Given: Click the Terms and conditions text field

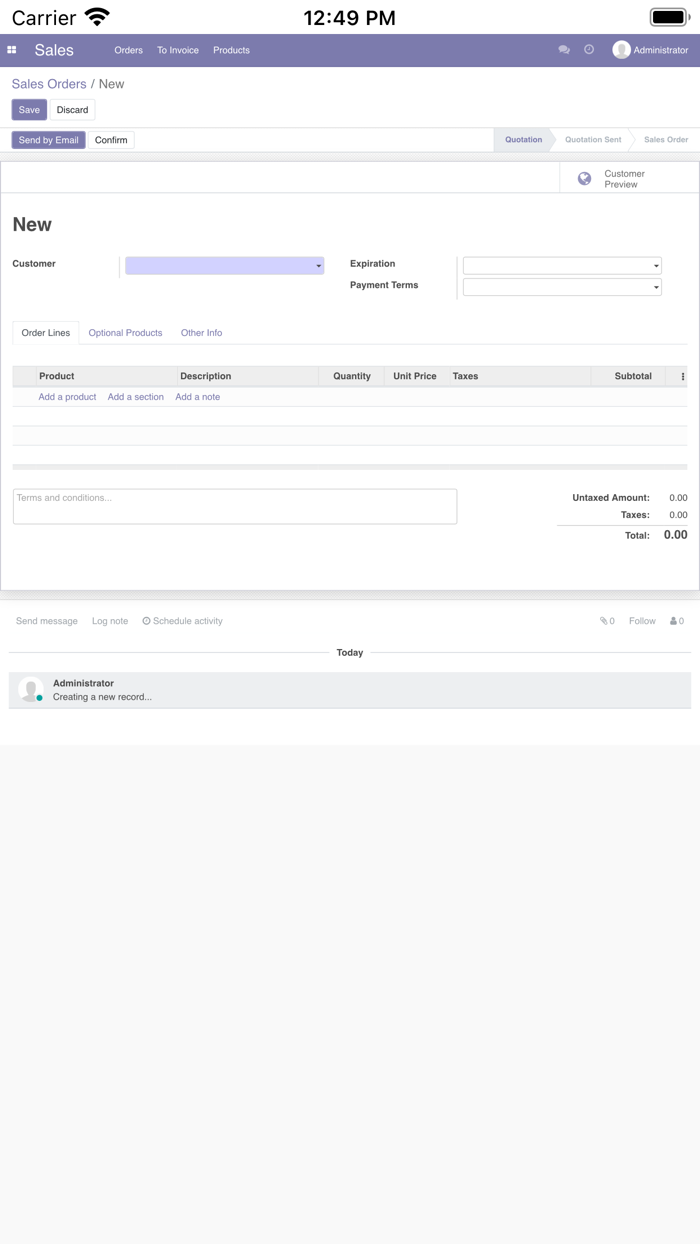Looking at the screenshot, I should (235, 506).
